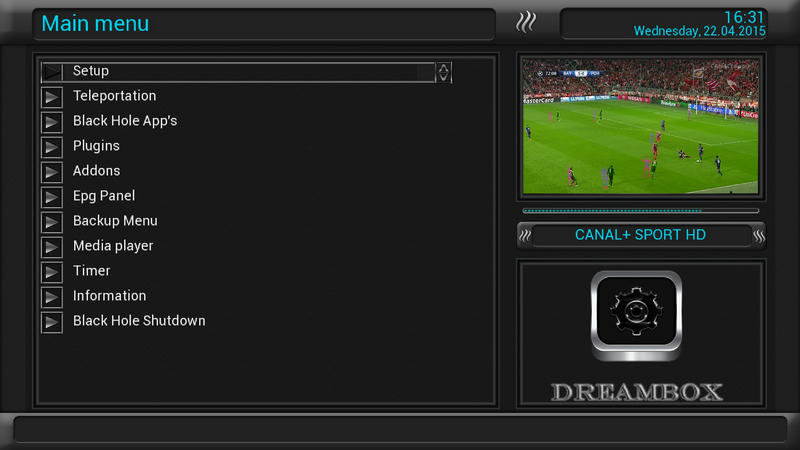This screenshot has height=450, width=800.
Task: Click the Setup gear icon above Dreambox
Action: tap(636, 315)
